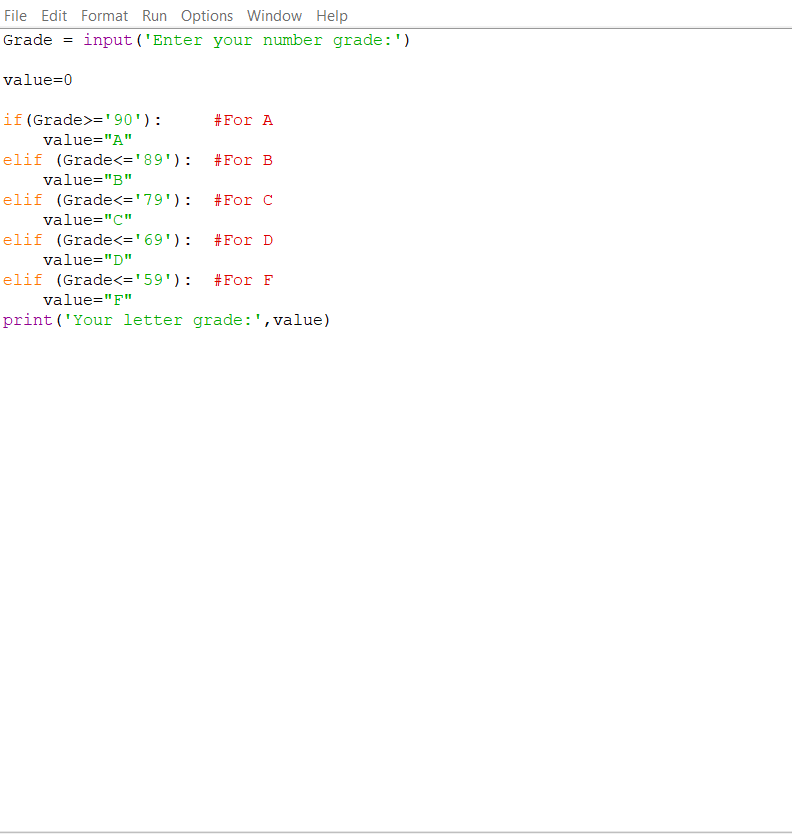
Task: Click the 'Your letter grade:' string in print
Action: pos(163,320)
